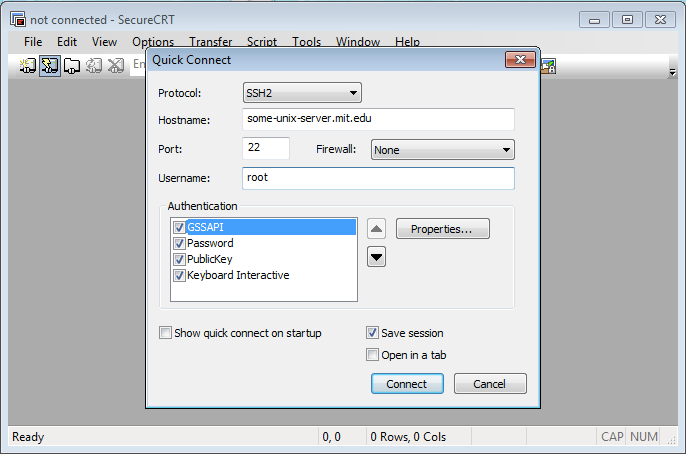Open the File menu

click(x=33, y=42)
